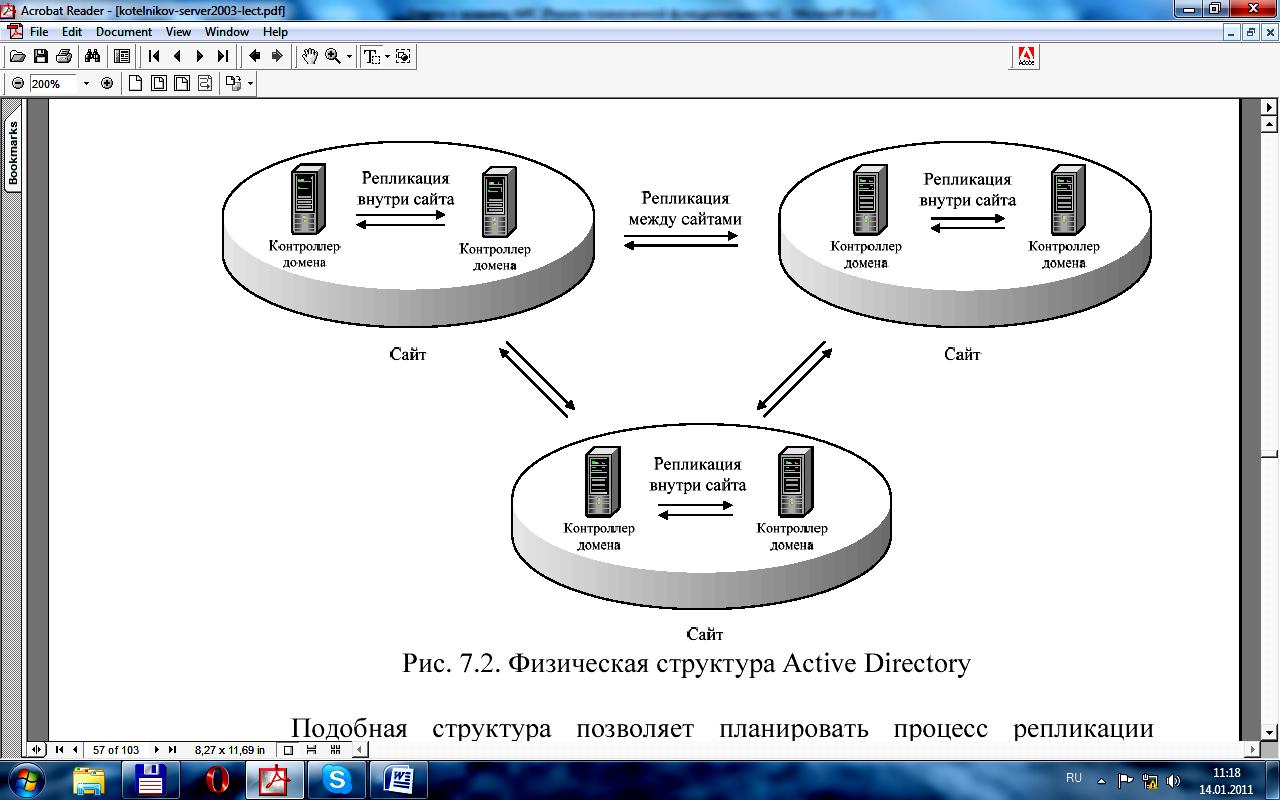Open Find with the binoculars icon
Viewport: 1280px width, 800px height.
93,57
